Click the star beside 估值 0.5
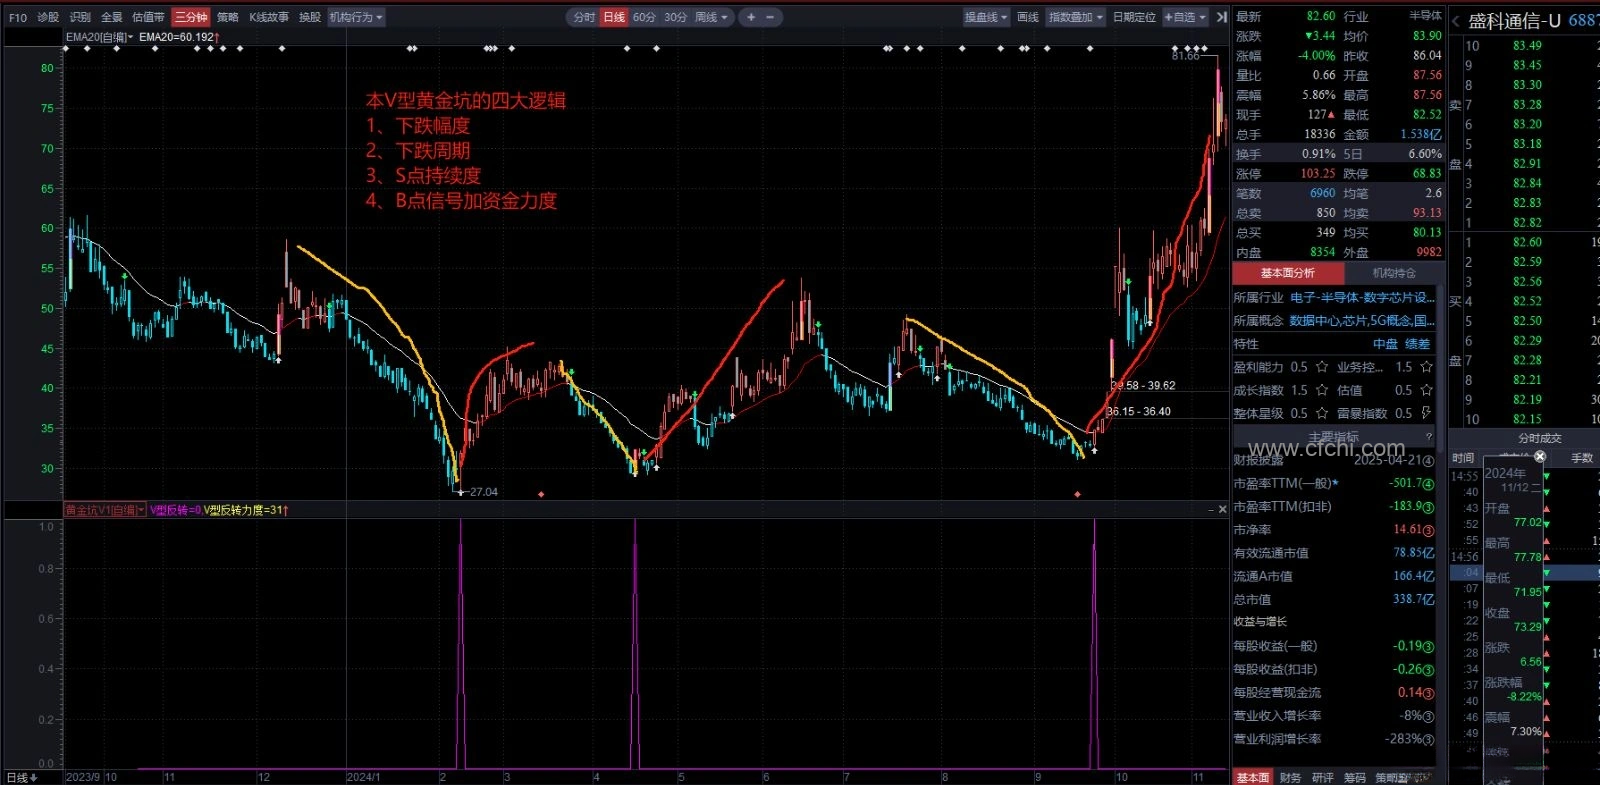This screenshot has height=785, width=1600. [1427, 390]
